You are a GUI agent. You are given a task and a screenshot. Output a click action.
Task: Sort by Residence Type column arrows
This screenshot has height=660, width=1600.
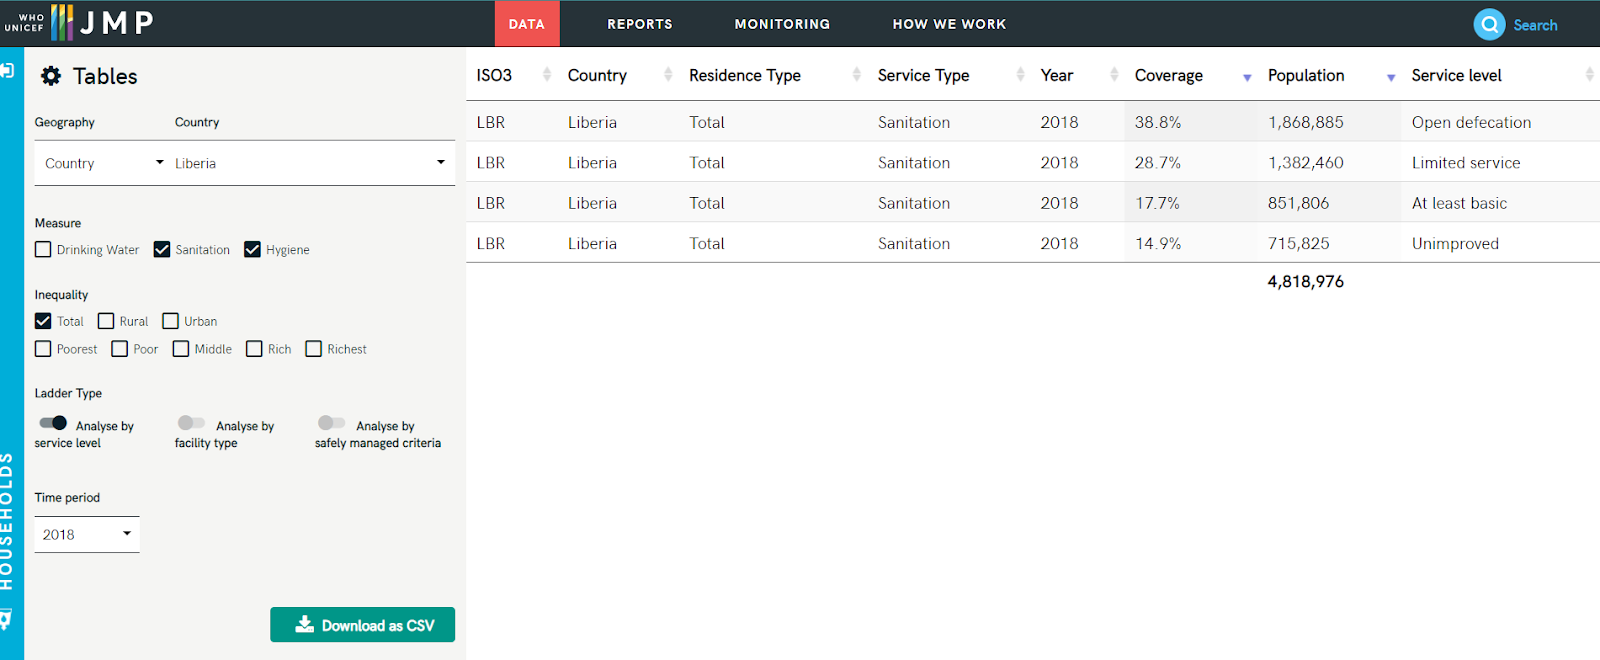pyautogui.click(x=857, y=75)
